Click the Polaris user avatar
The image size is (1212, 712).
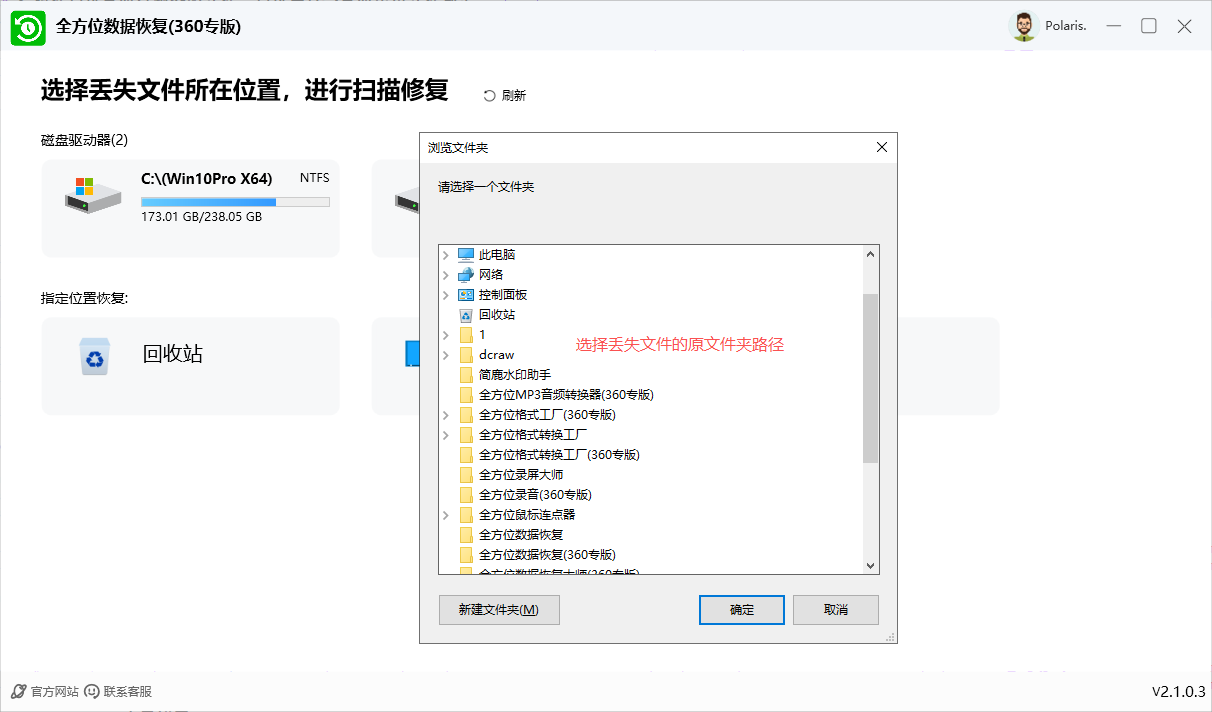pos(1023,27)
